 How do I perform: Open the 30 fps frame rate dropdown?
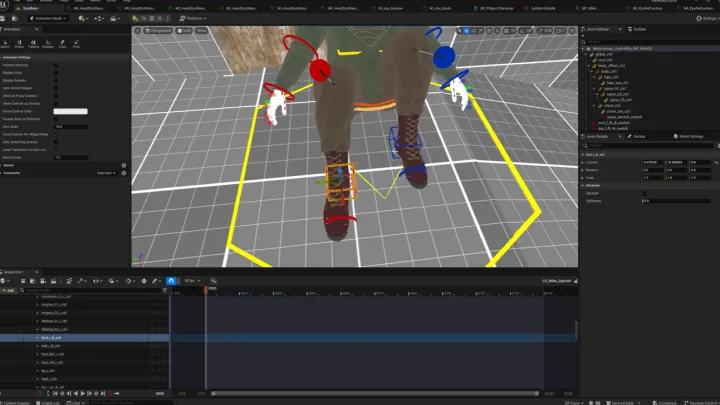click(192, 281)
